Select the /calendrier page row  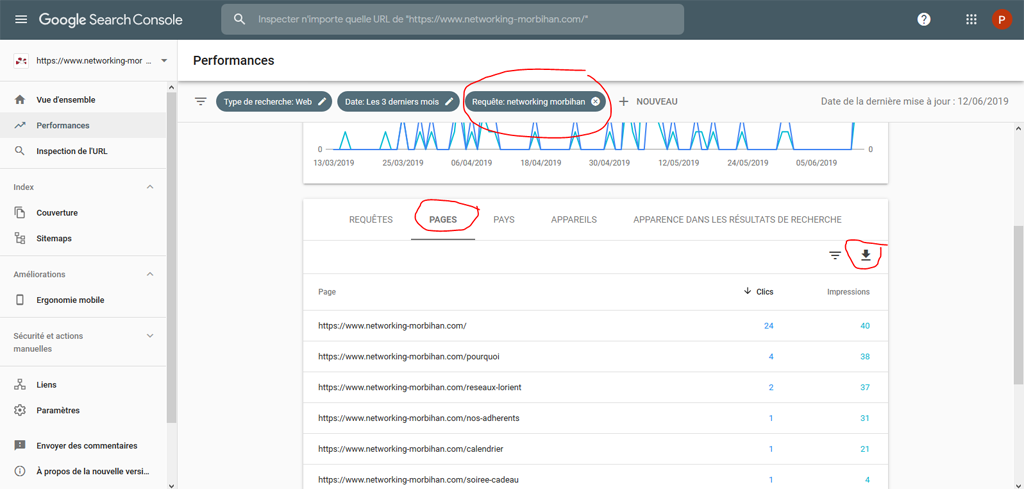pos(596,449)
